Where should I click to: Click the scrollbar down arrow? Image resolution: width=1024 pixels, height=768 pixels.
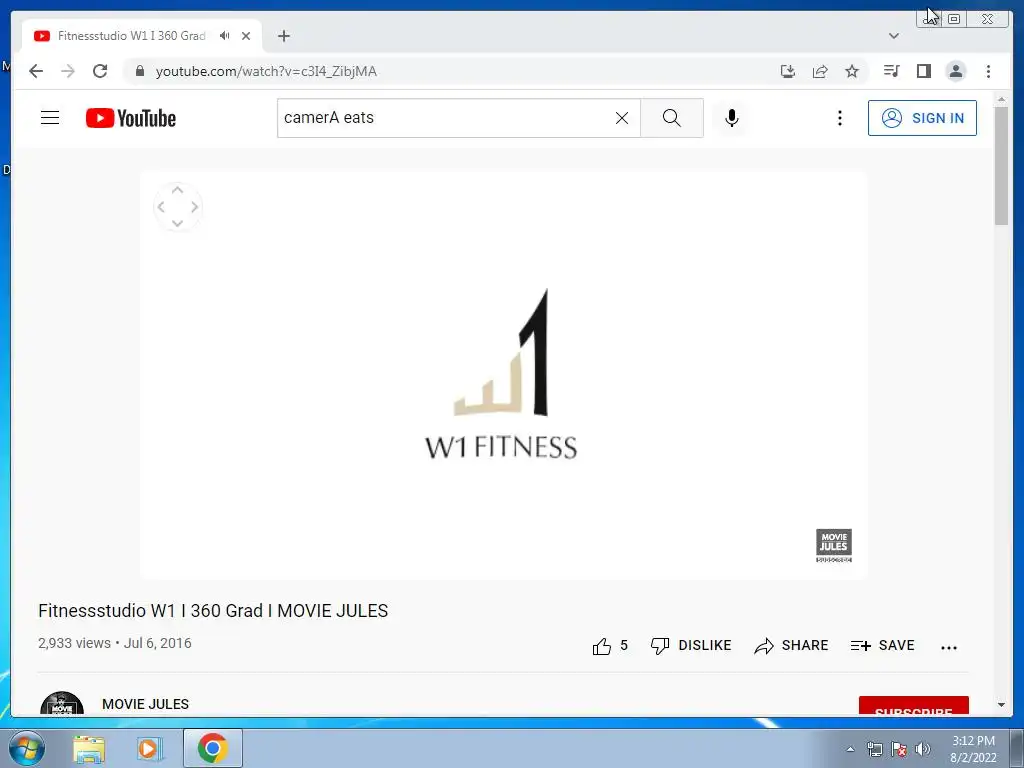1001,705
